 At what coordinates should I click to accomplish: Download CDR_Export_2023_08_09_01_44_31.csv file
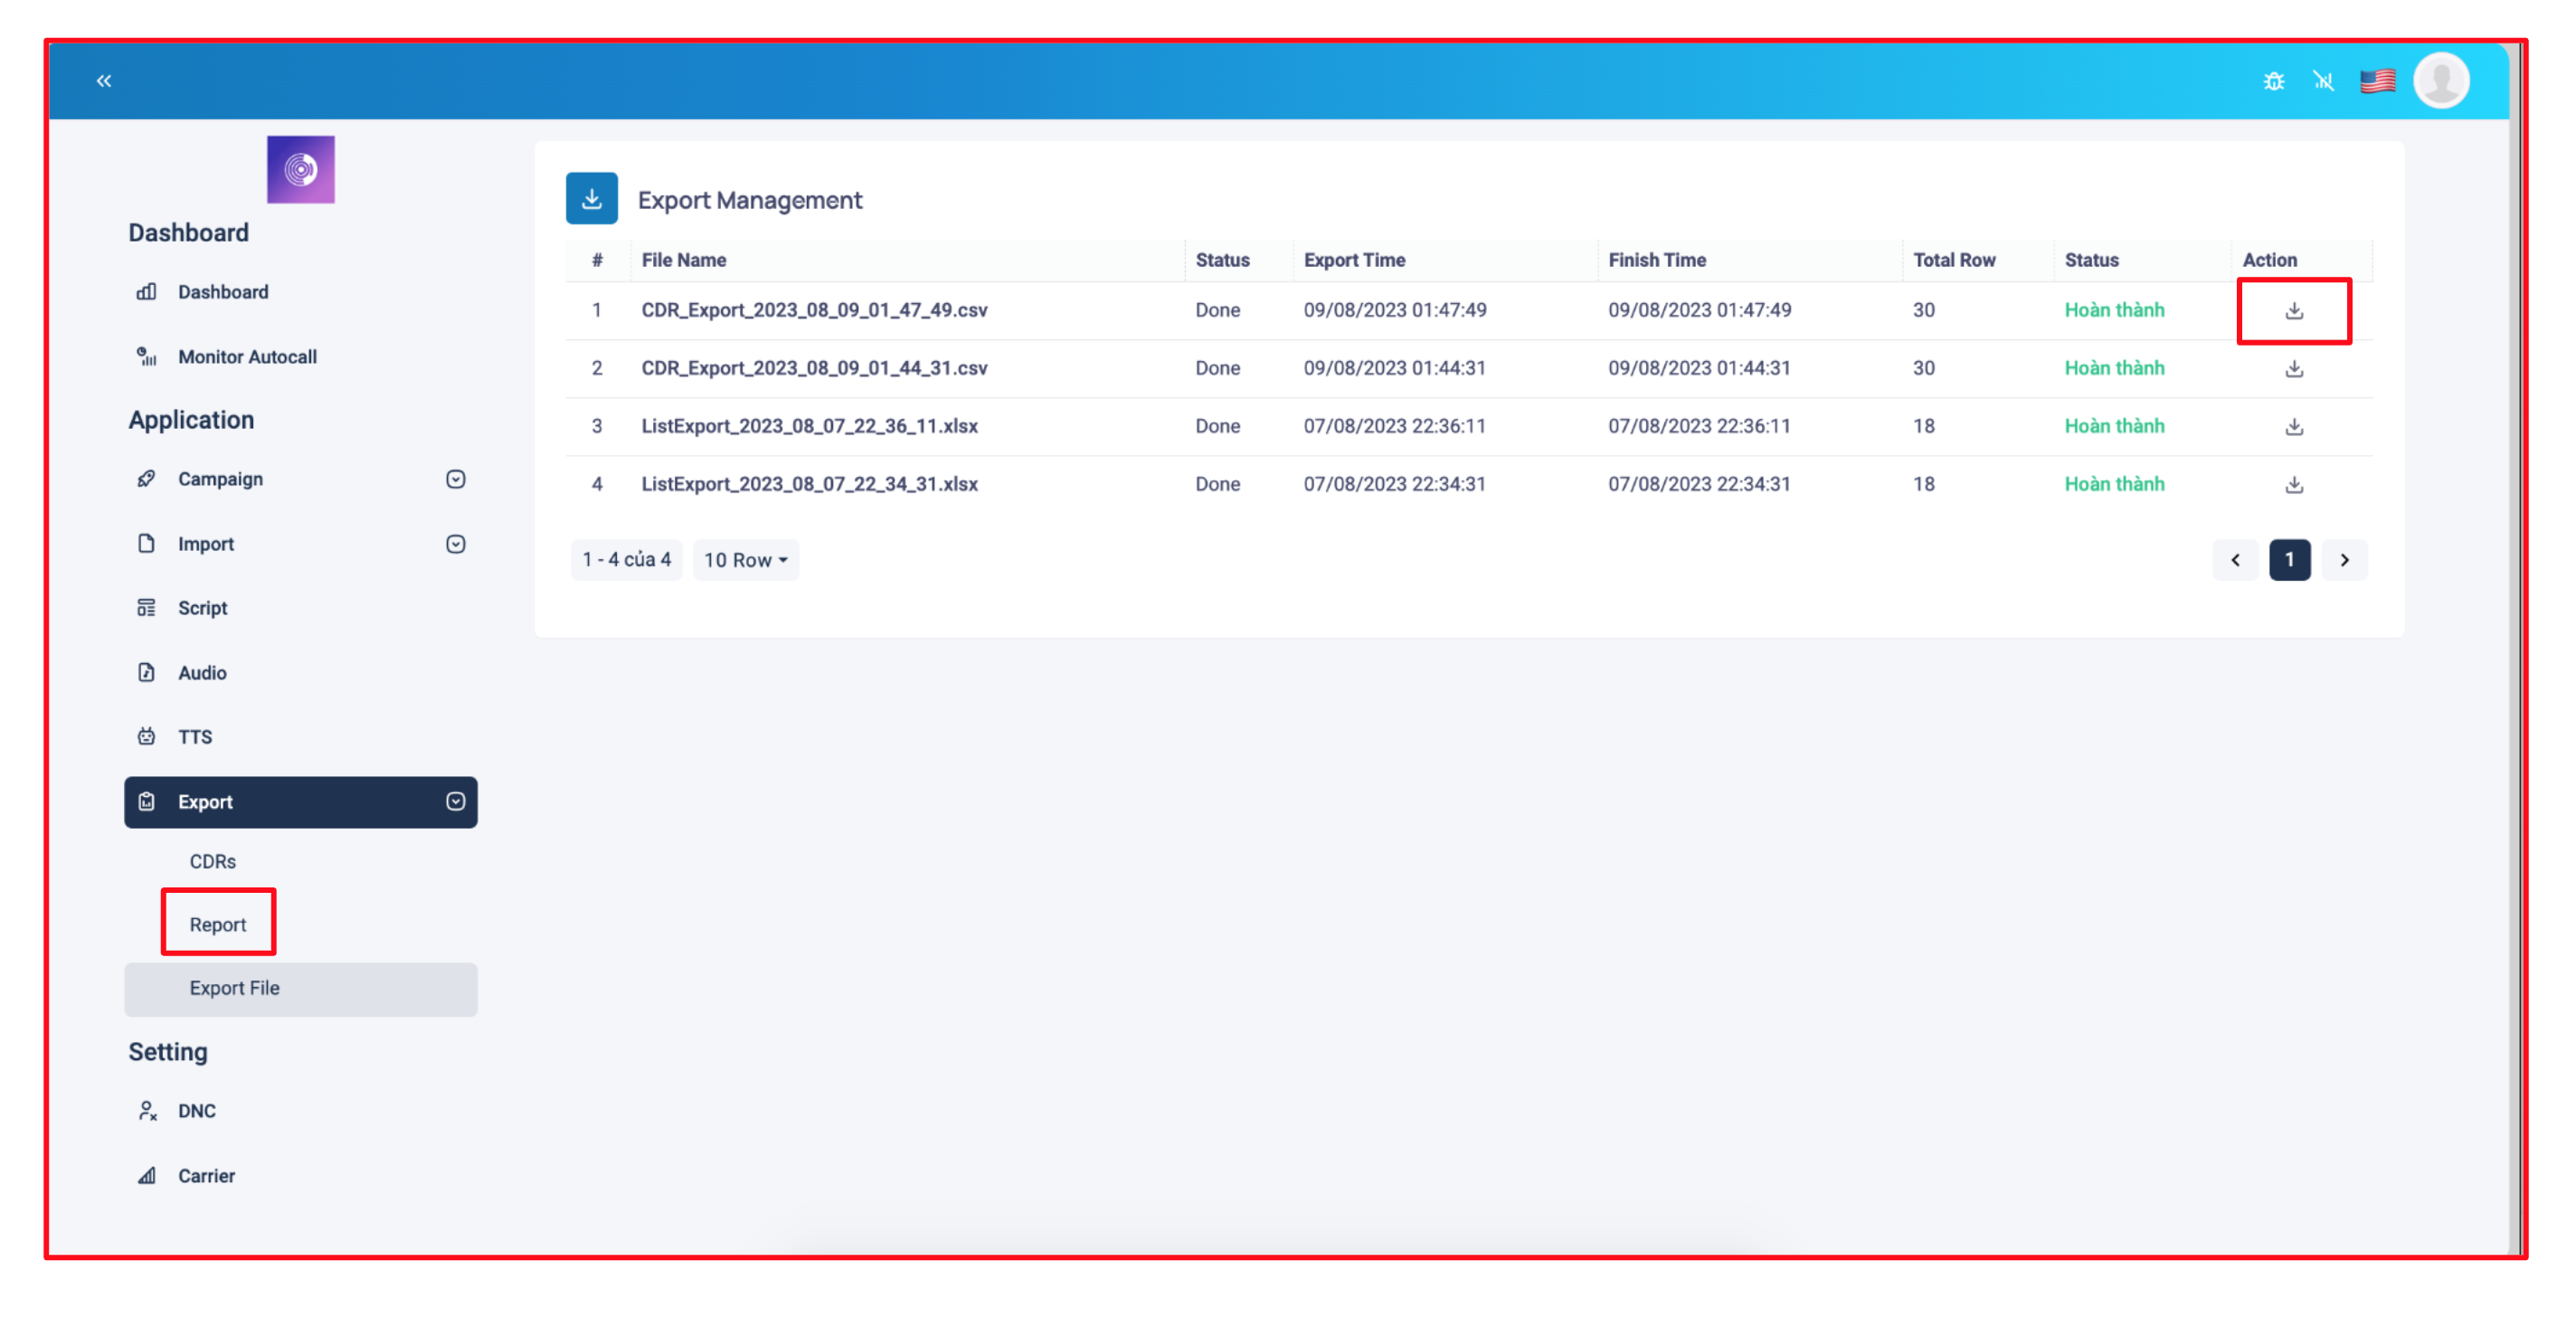[x=2293, y=369]
